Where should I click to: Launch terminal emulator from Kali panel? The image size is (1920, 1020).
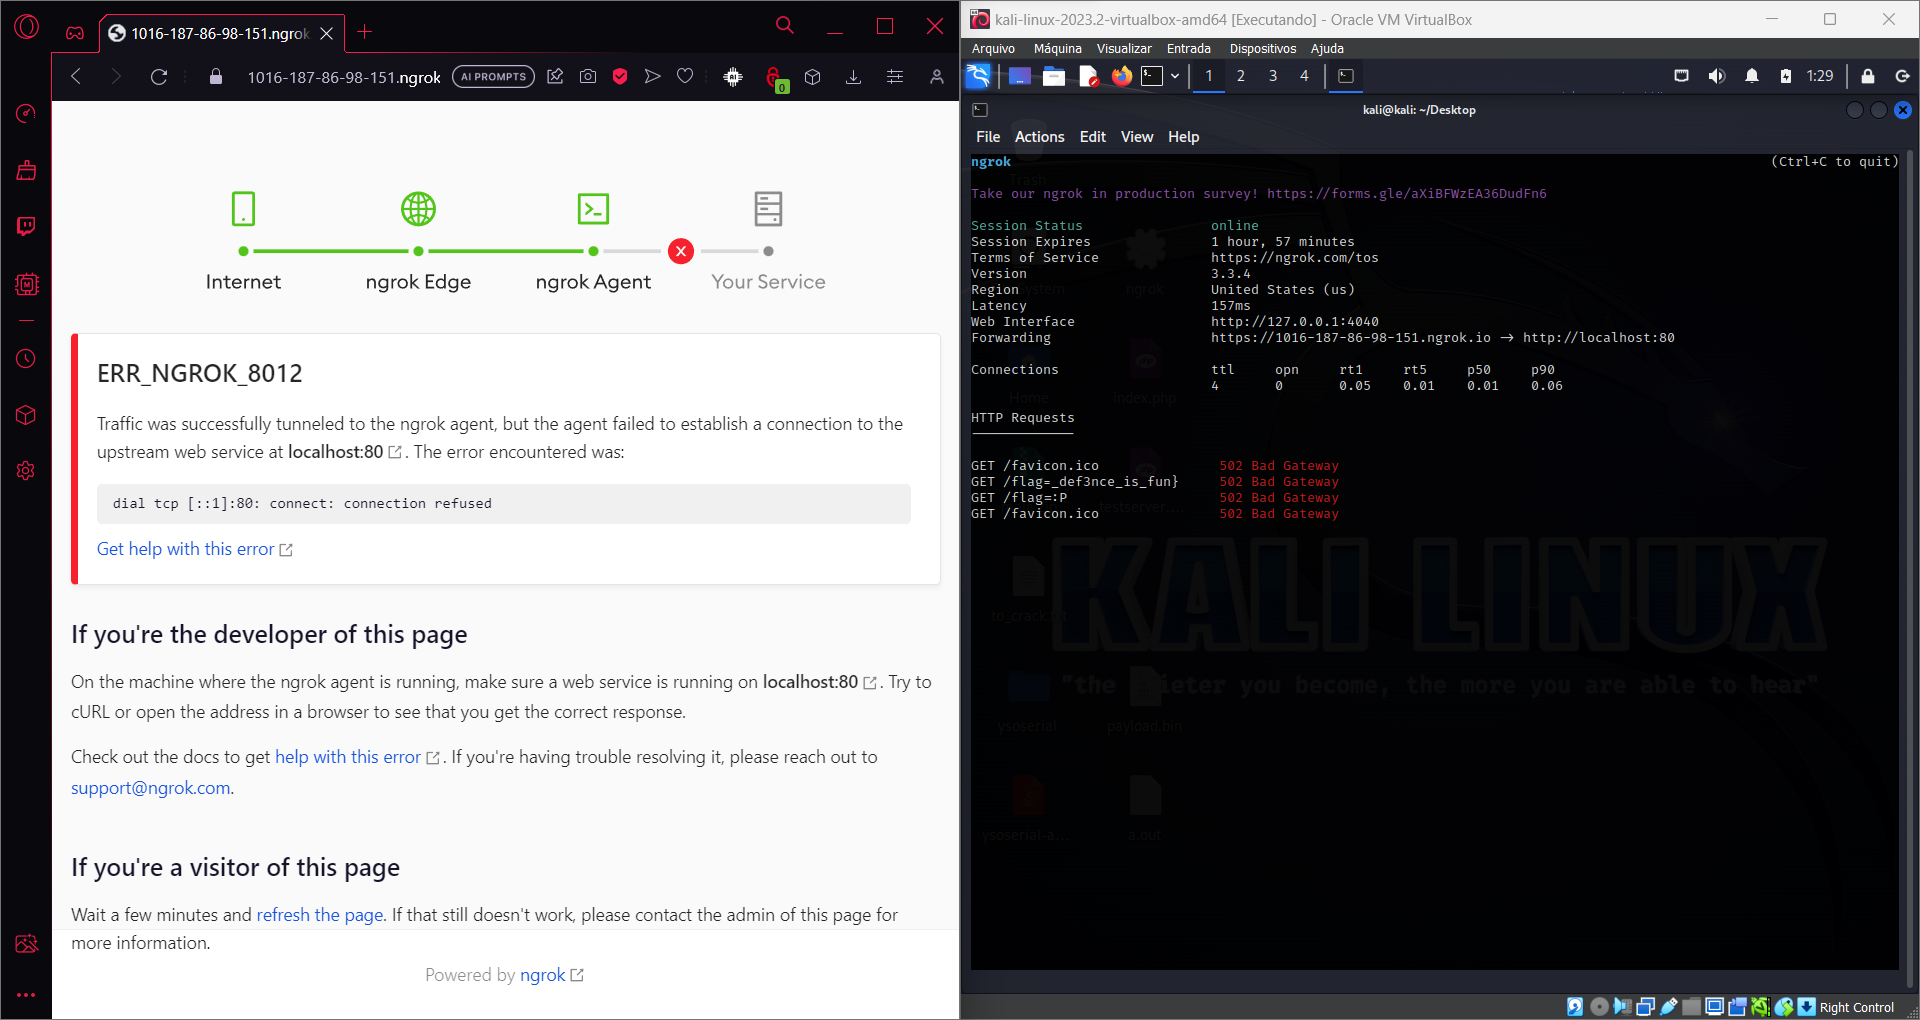coord(1152,76)
